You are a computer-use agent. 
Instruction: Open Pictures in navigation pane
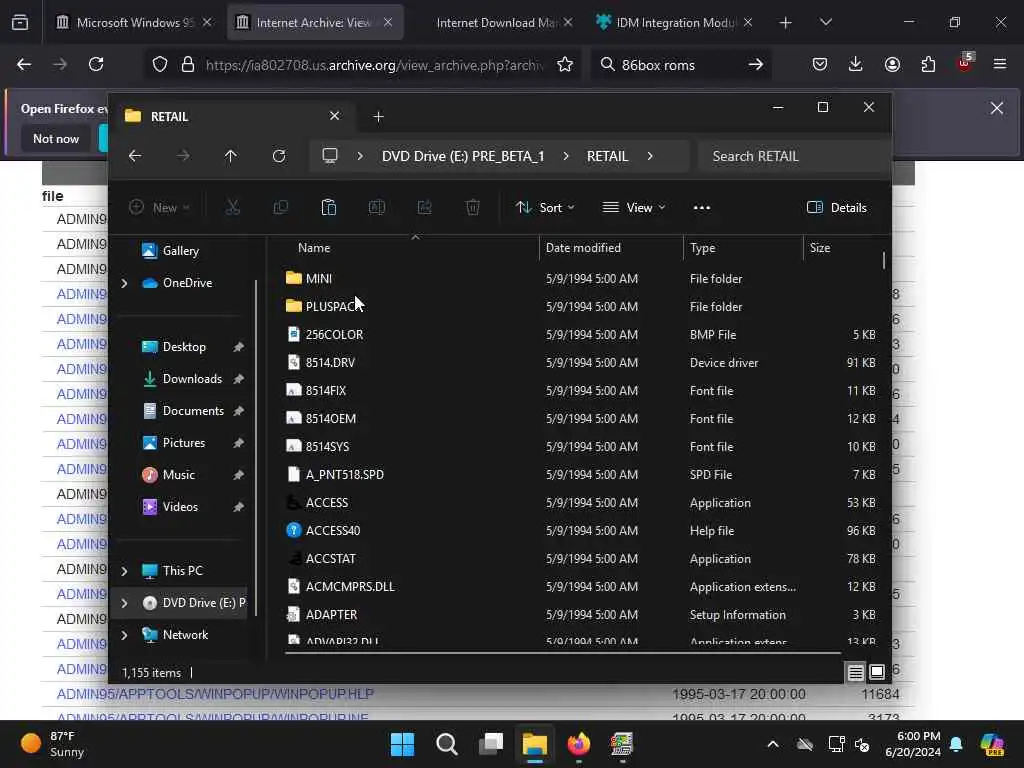tap(184, 443)
